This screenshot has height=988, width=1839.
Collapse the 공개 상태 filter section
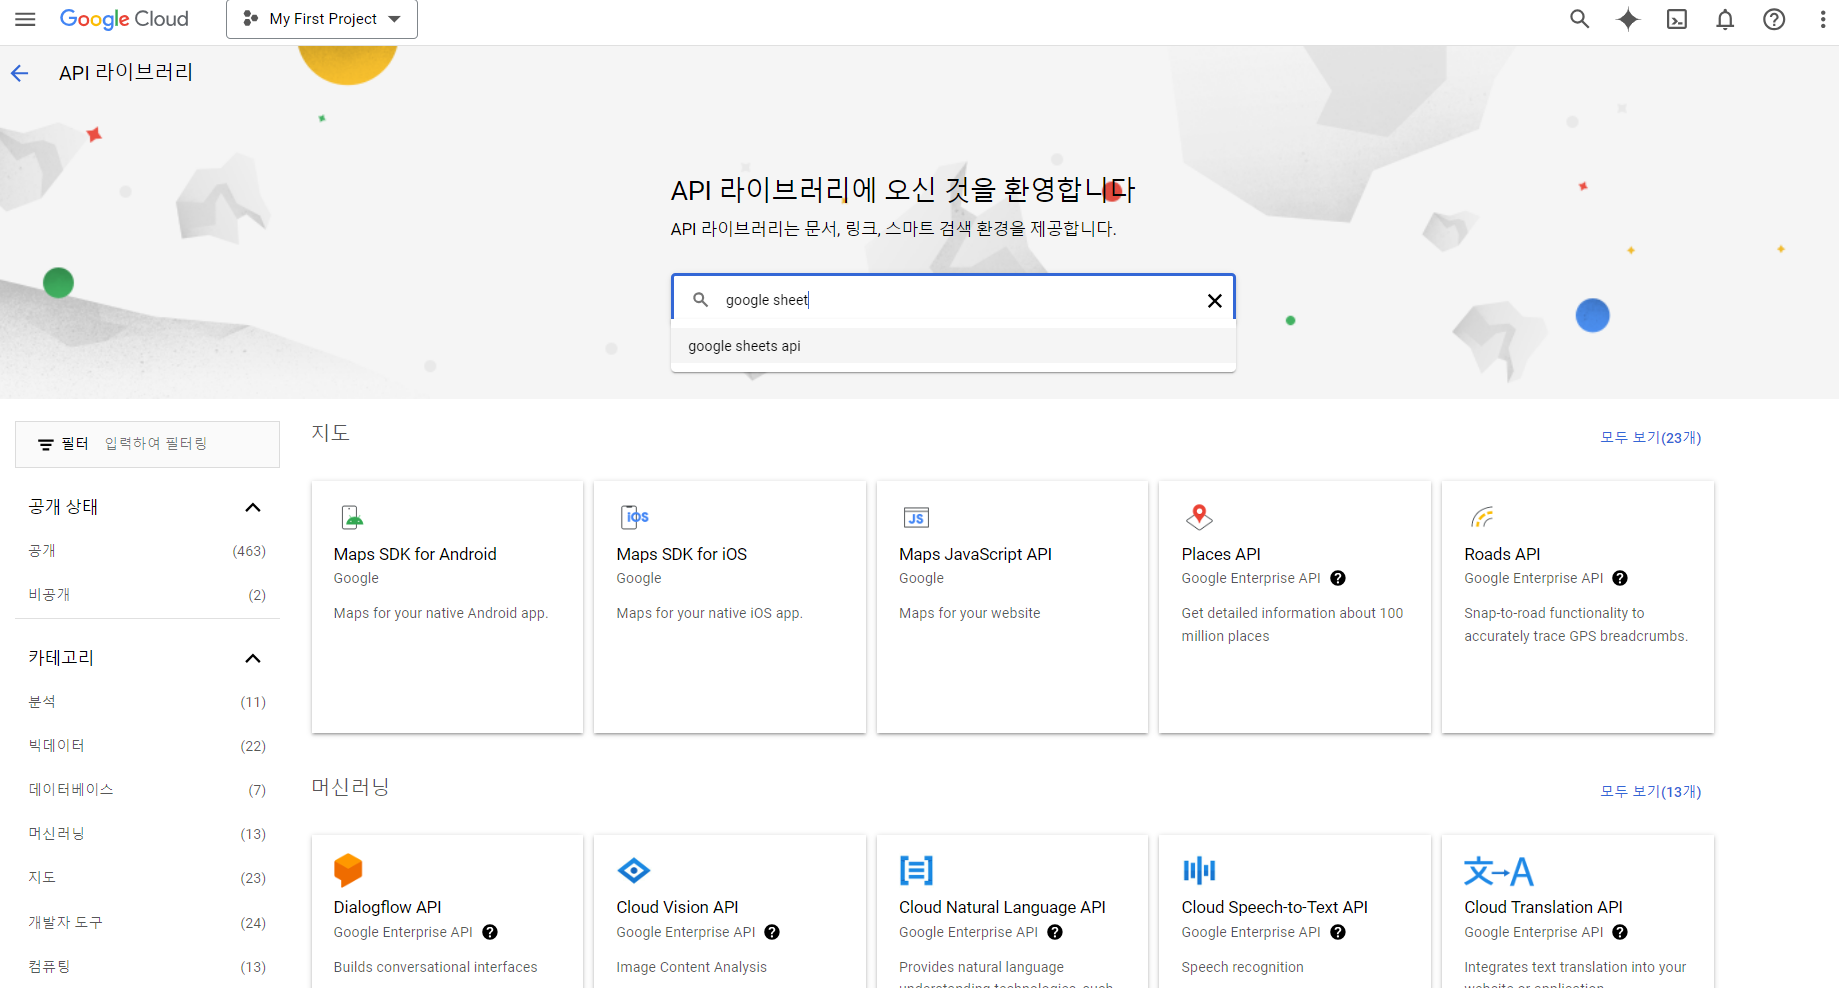coord(253,507)
